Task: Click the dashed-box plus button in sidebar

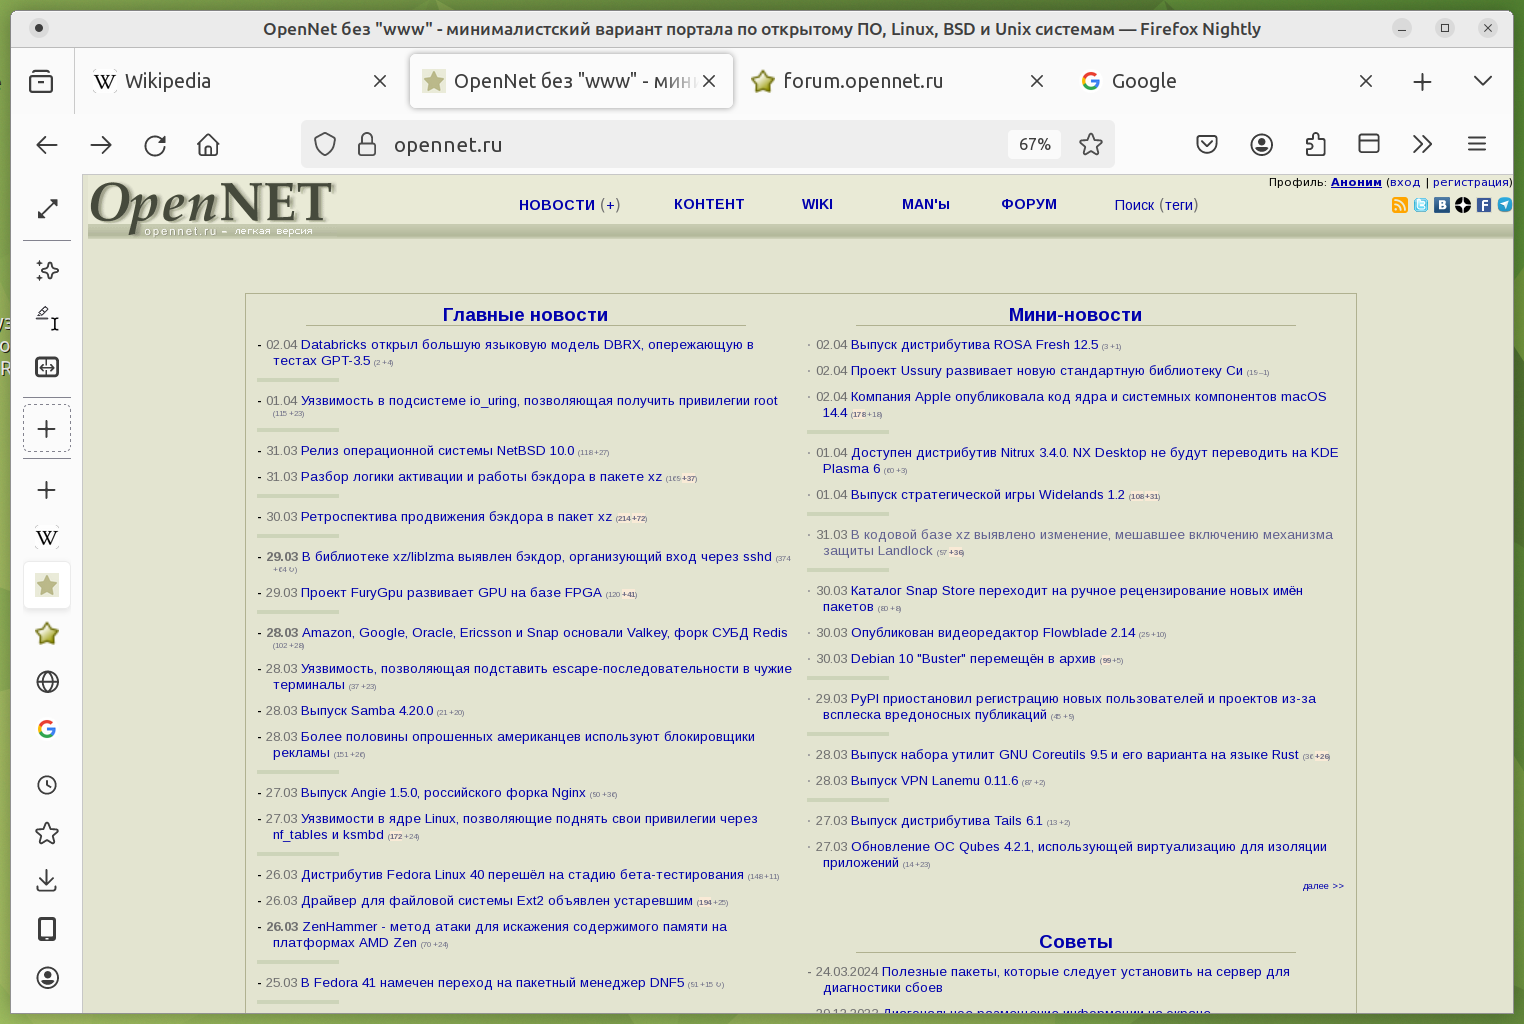Action: (x=47, y=429)
